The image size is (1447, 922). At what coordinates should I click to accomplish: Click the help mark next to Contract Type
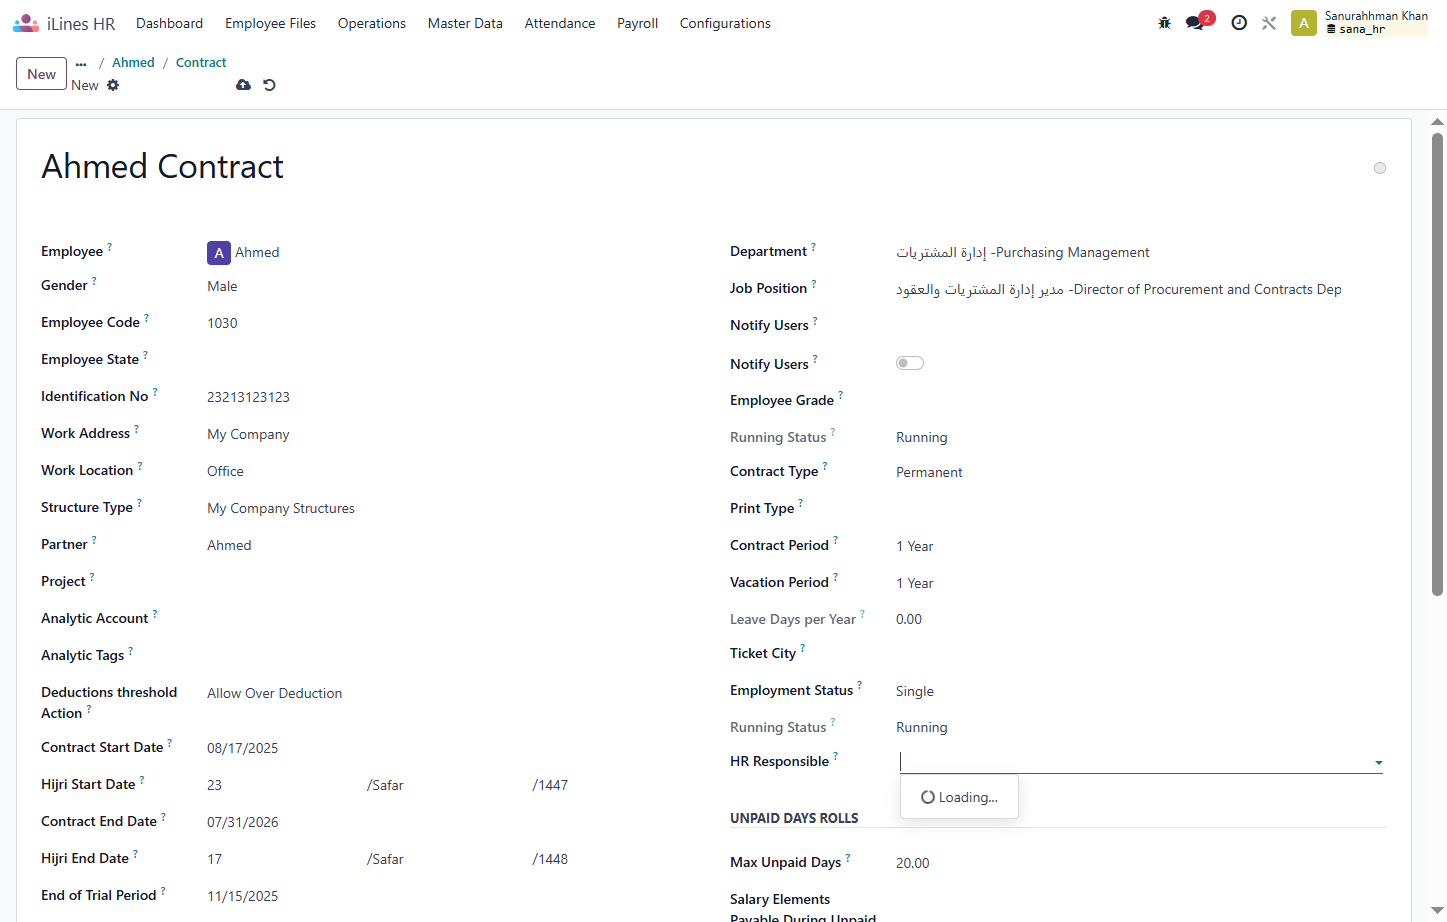pos(825,466)
